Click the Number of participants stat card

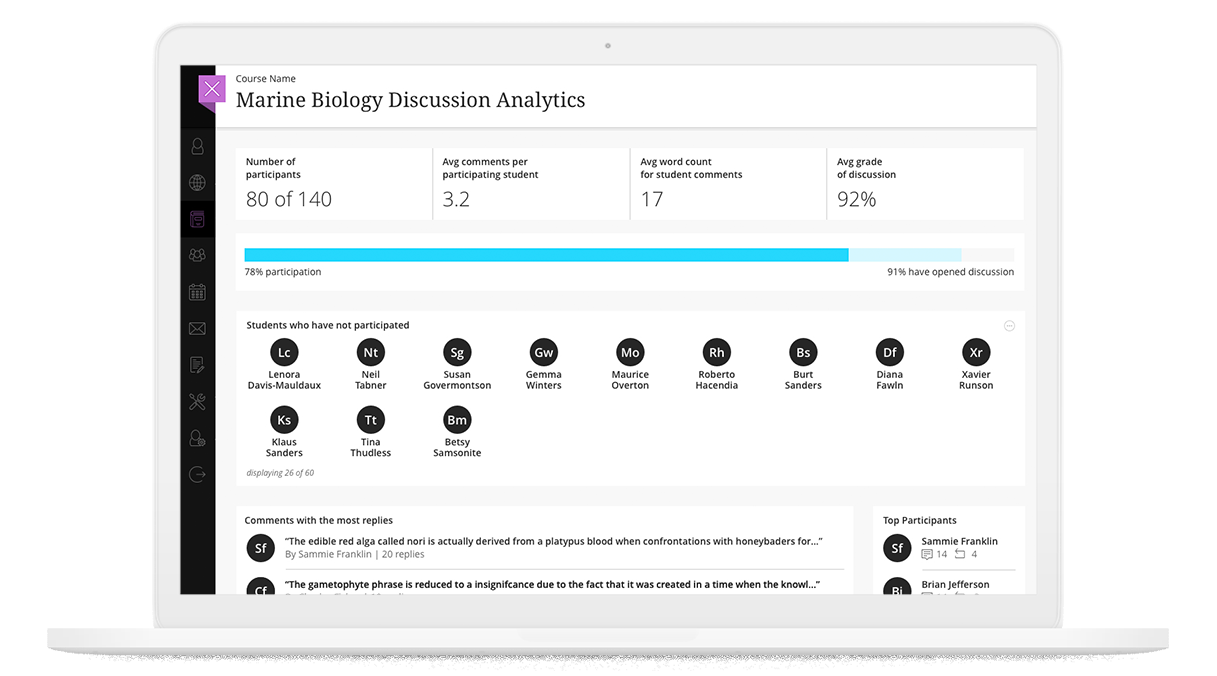pyautogui.click(x=333, y=184)
